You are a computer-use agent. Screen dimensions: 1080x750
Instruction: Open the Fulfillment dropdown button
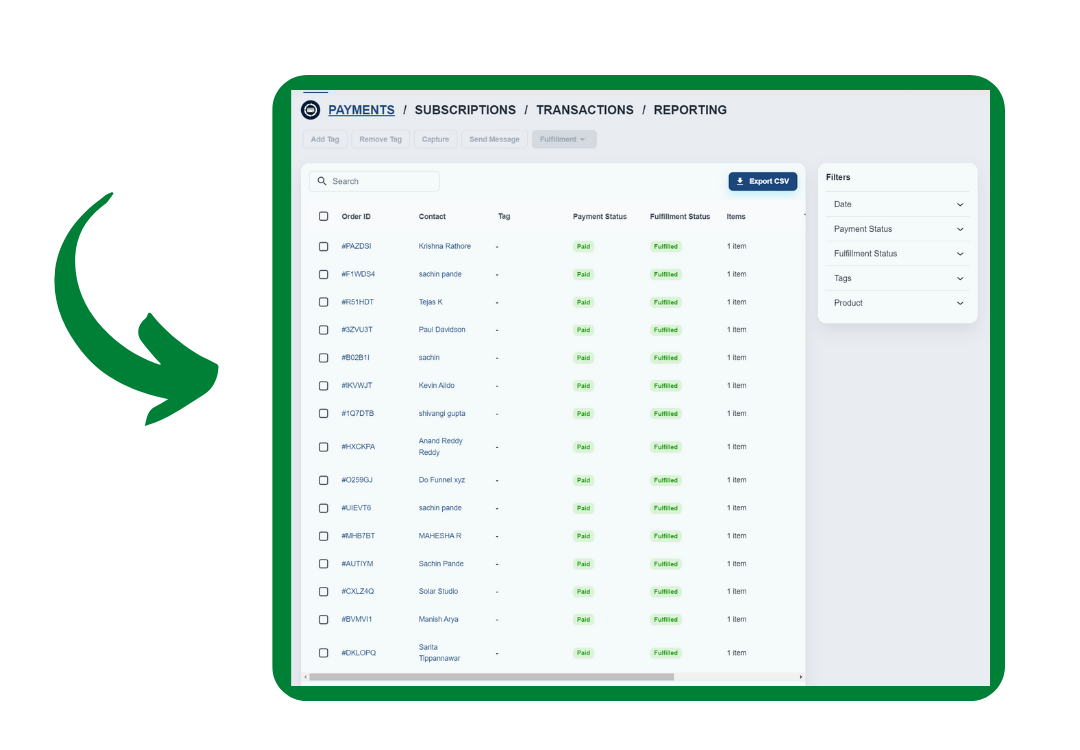564,140
